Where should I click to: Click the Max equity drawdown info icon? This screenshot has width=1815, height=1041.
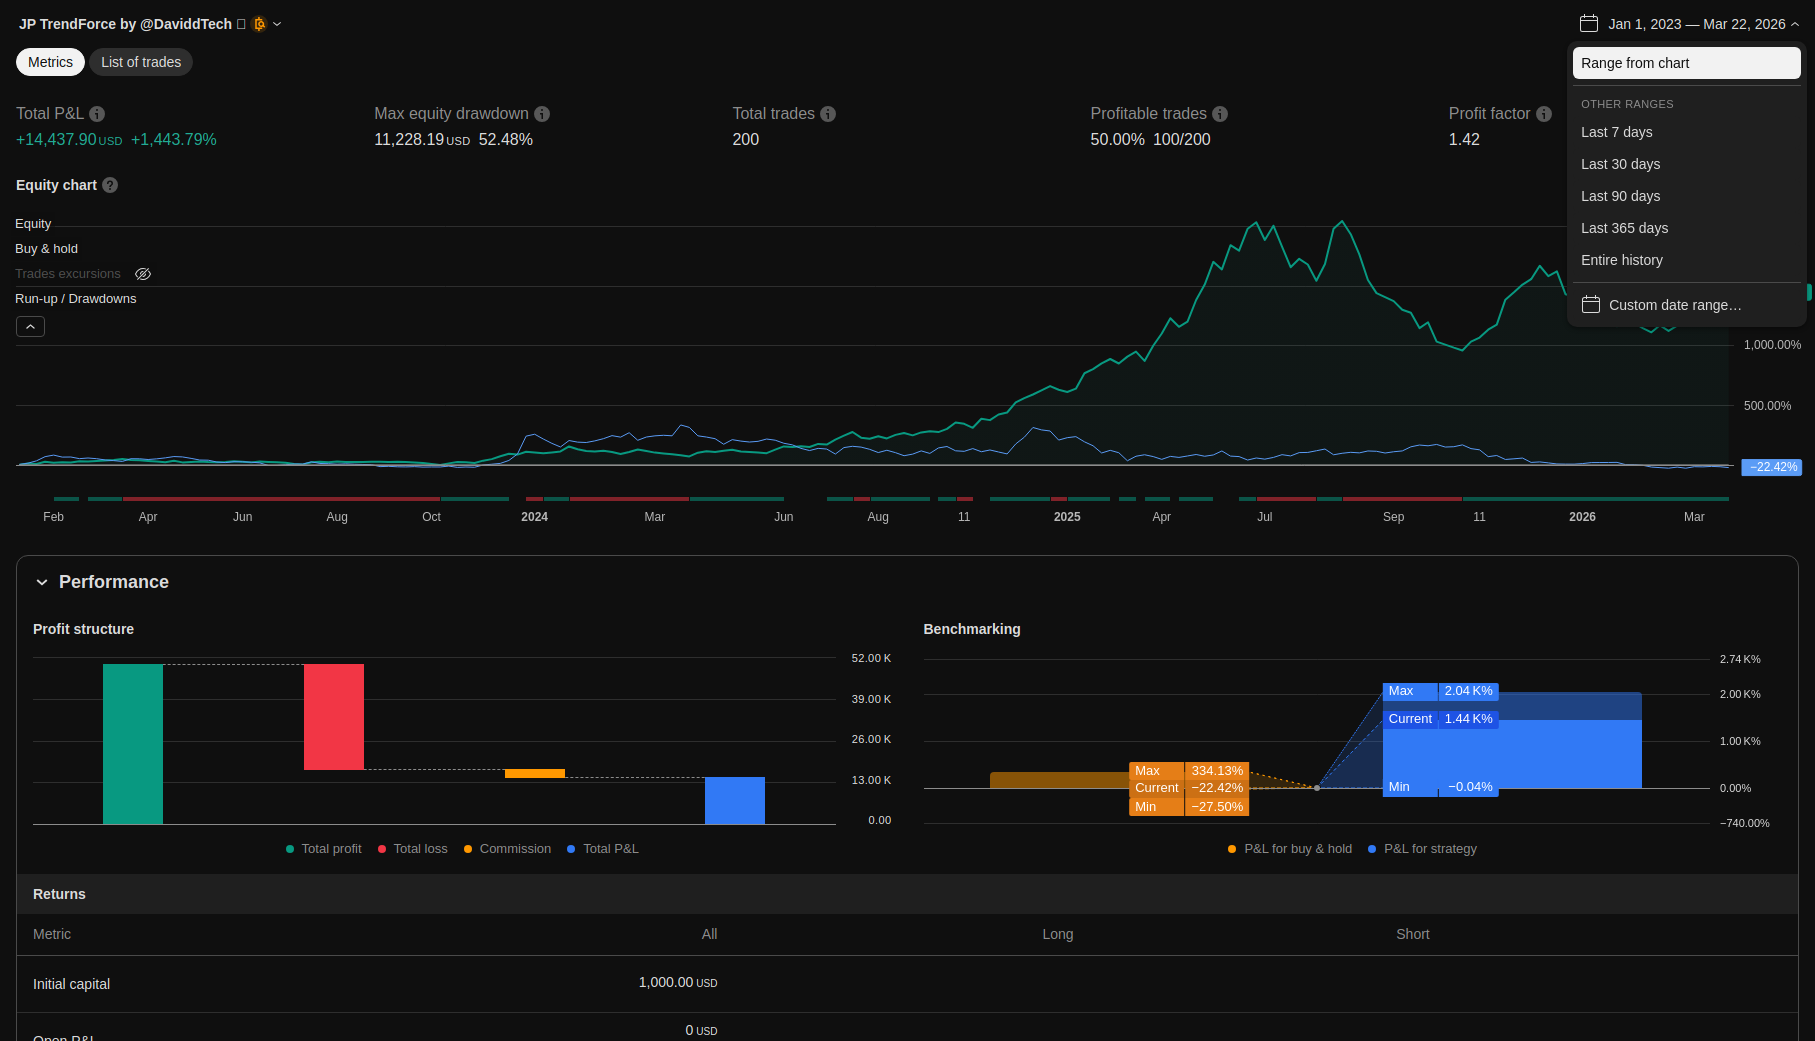(x=542, y=114)
